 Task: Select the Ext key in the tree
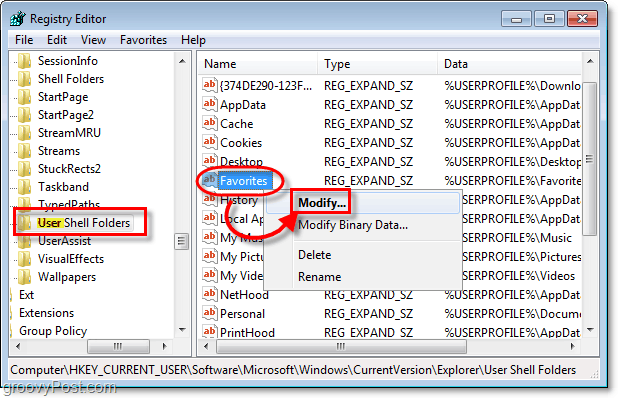(x=26, y=295)
